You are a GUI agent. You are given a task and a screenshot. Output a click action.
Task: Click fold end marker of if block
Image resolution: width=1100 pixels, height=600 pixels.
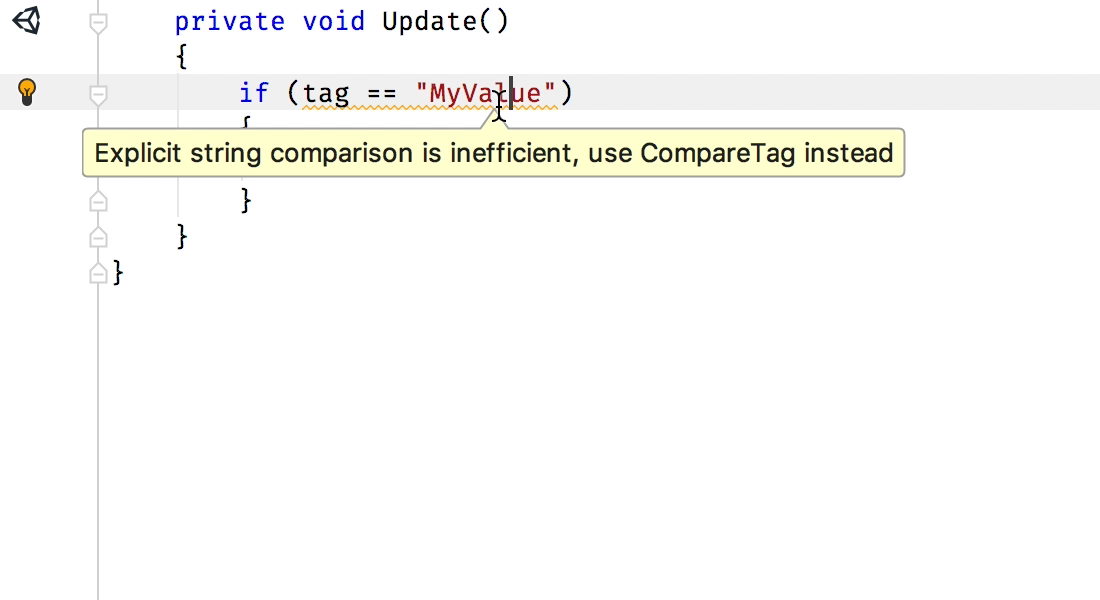point(98,201)
